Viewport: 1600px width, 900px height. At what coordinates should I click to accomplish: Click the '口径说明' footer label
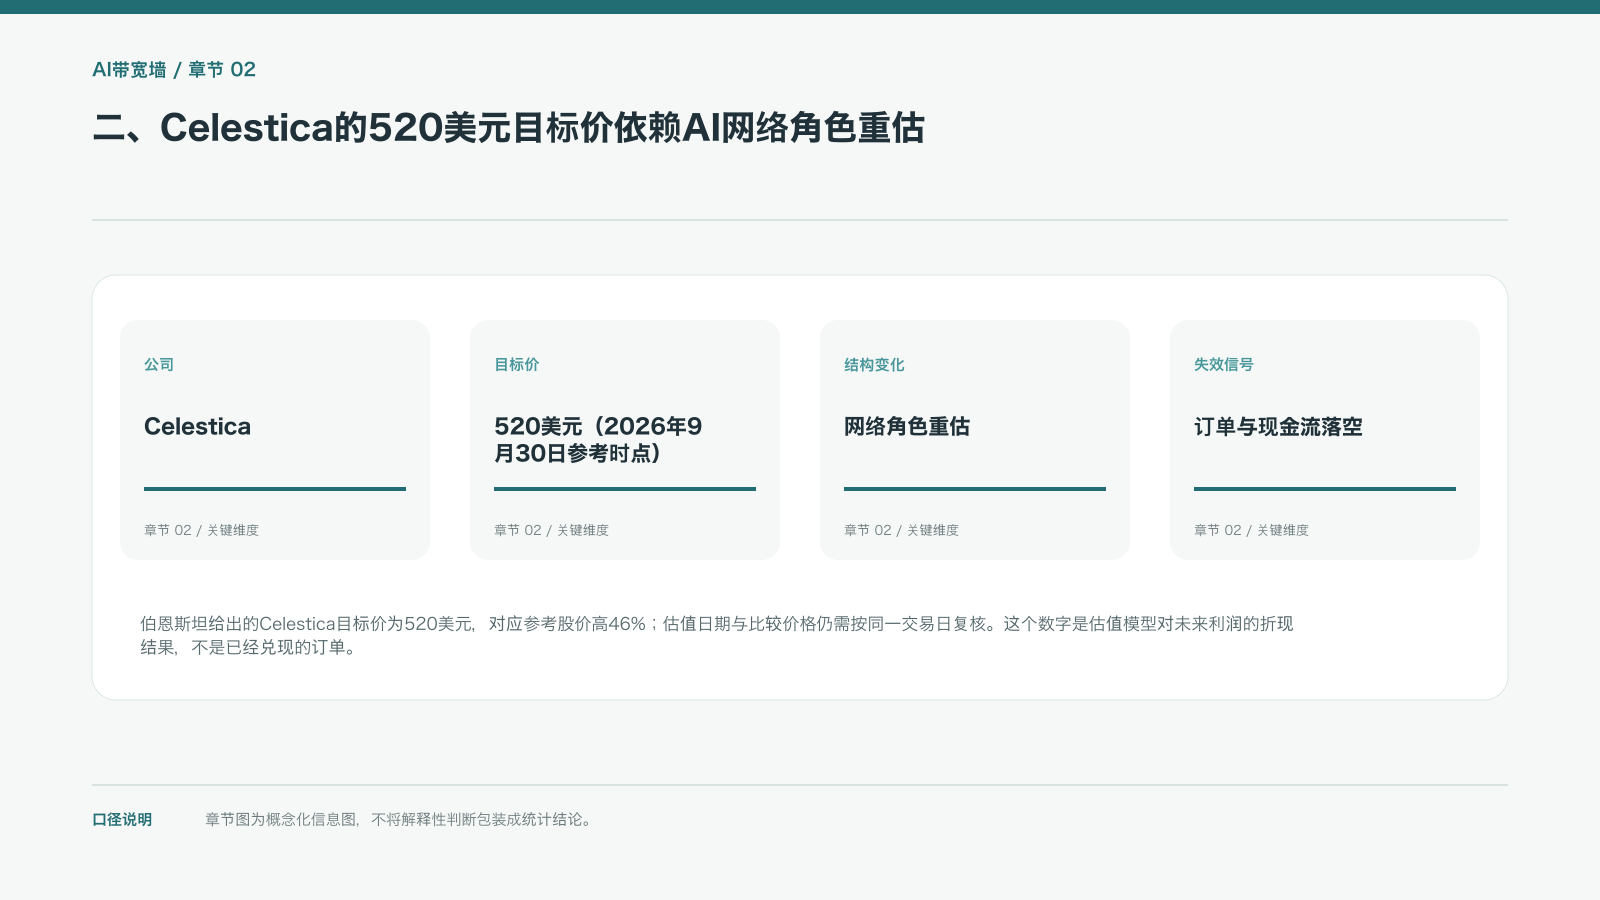tap(122, 820)
